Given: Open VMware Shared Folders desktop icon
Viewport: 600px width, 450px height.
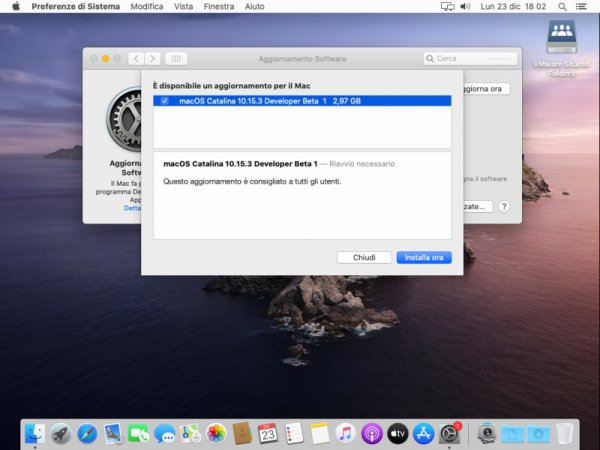Looking at the screenshot, I should [561, 48].
